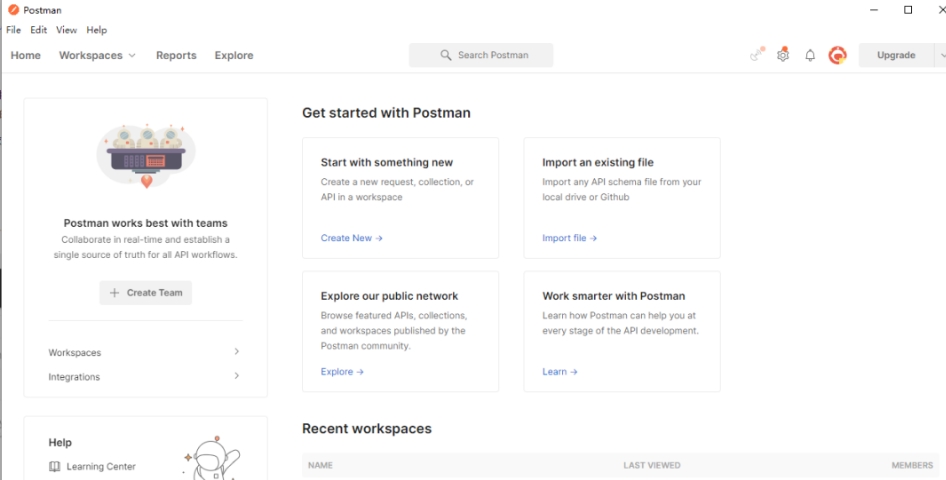This screenshot has width=946, height=480.
Task: Click the NAME column header
Action: point(320,466)
